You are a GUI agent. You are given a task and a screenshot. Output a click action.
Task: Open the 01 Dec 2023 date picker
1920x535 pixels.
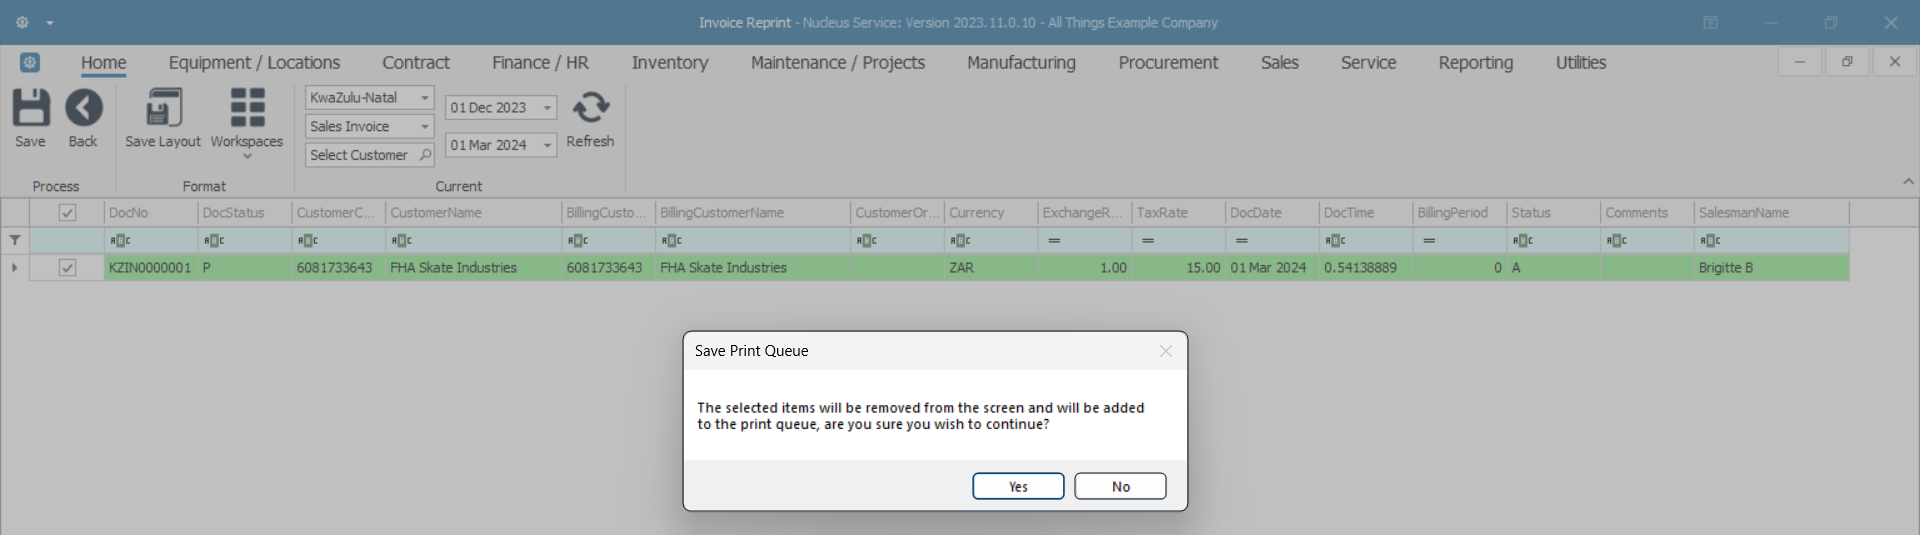pos(547,108)
